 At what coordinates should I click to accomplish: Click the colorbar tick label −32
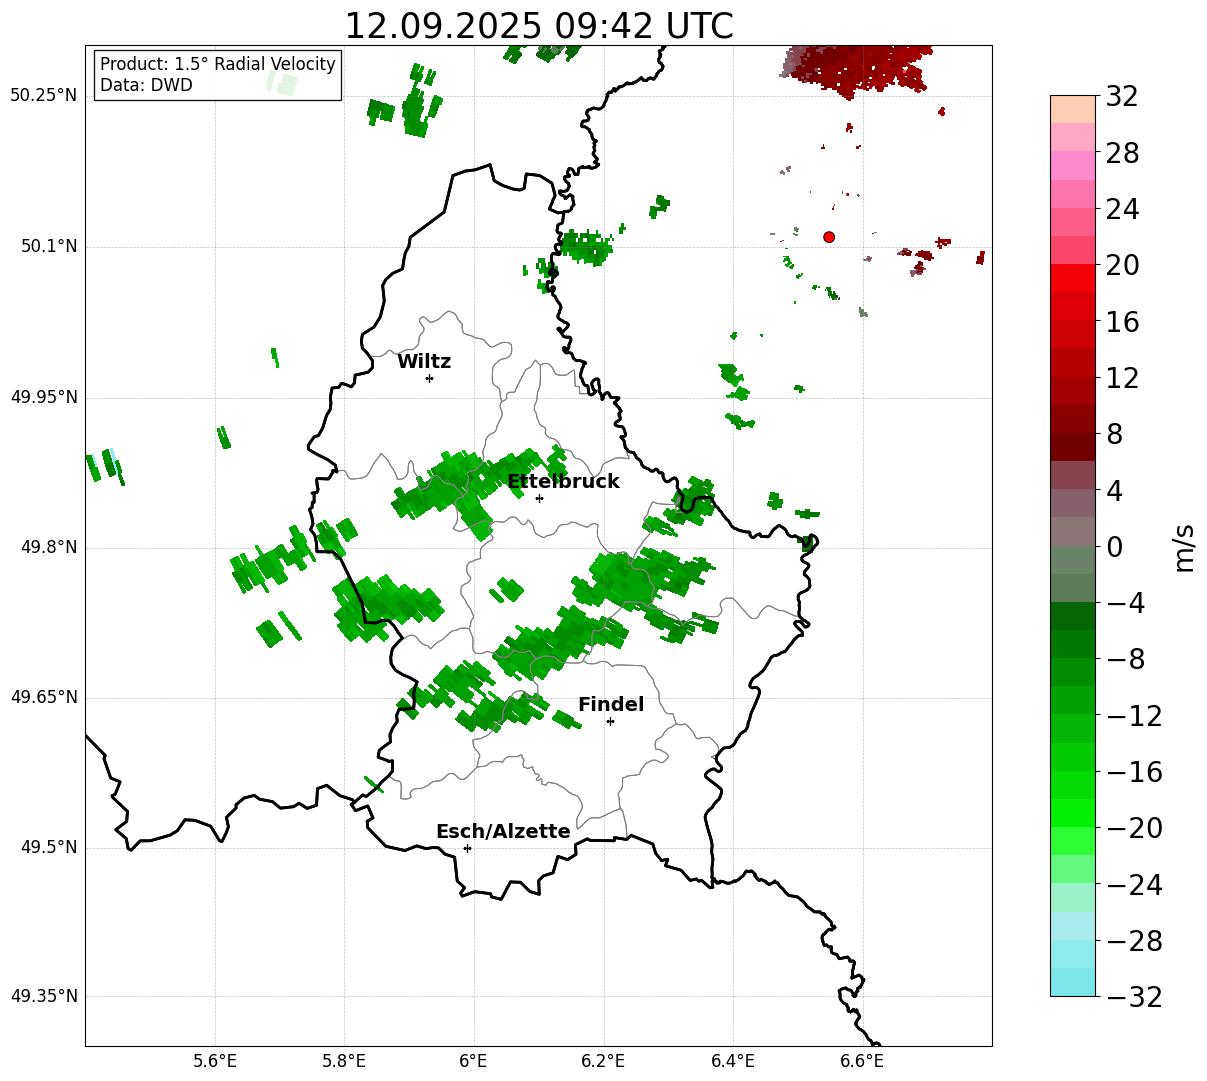(1134, 997)
